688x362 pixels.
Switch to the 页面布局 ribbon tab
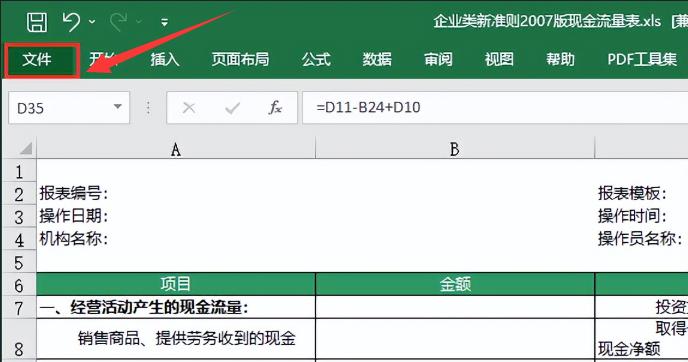(x=240, y=59)
